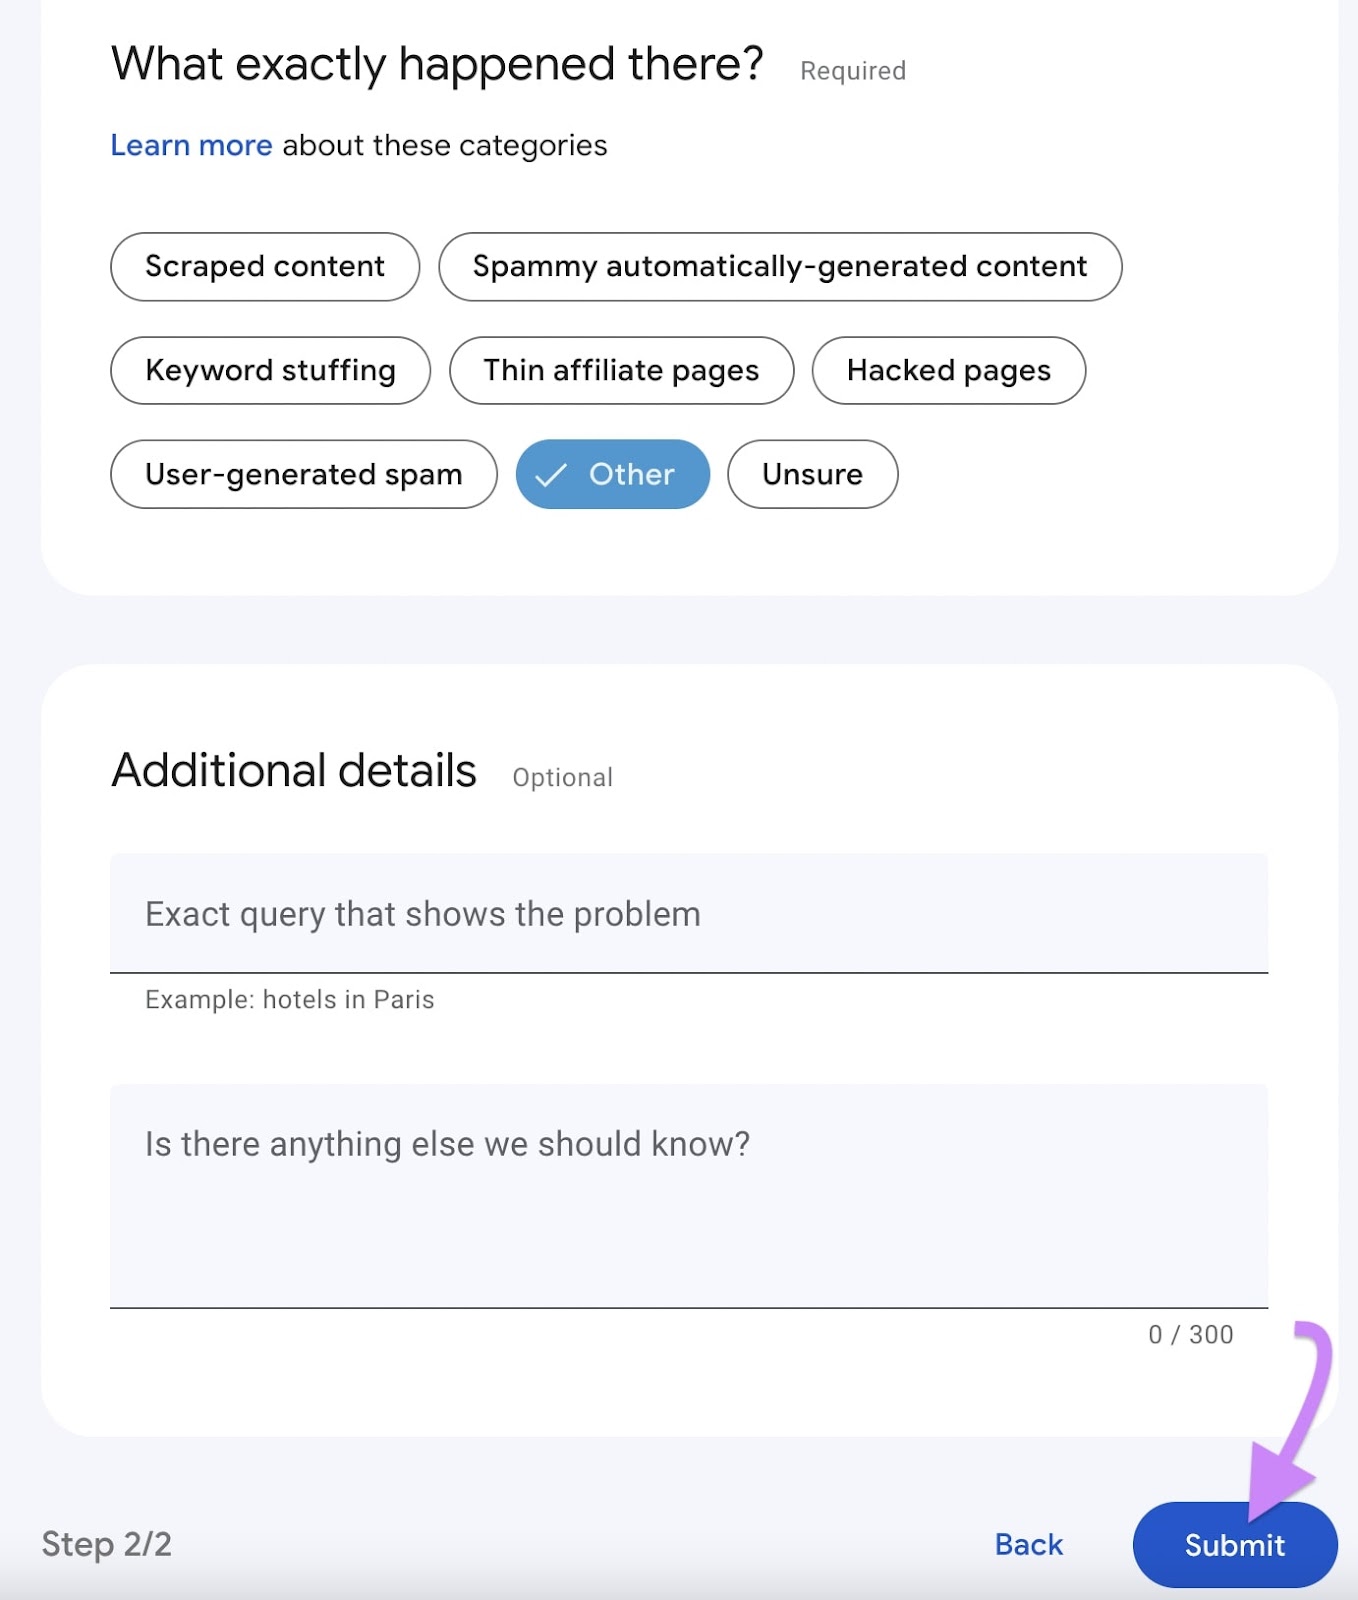Select the Scraped content category
The height and width of the screenshot is (1600, 1358).
(264, 266)
